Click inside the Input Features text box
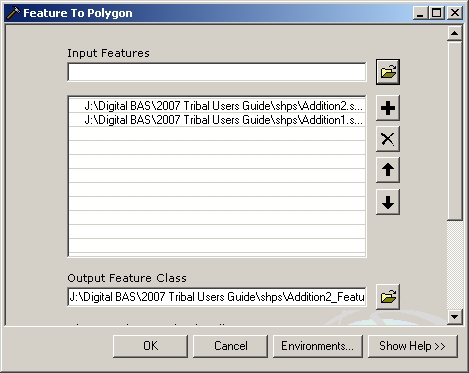This screenshot has width=469, height=373. tap(217, 72)
